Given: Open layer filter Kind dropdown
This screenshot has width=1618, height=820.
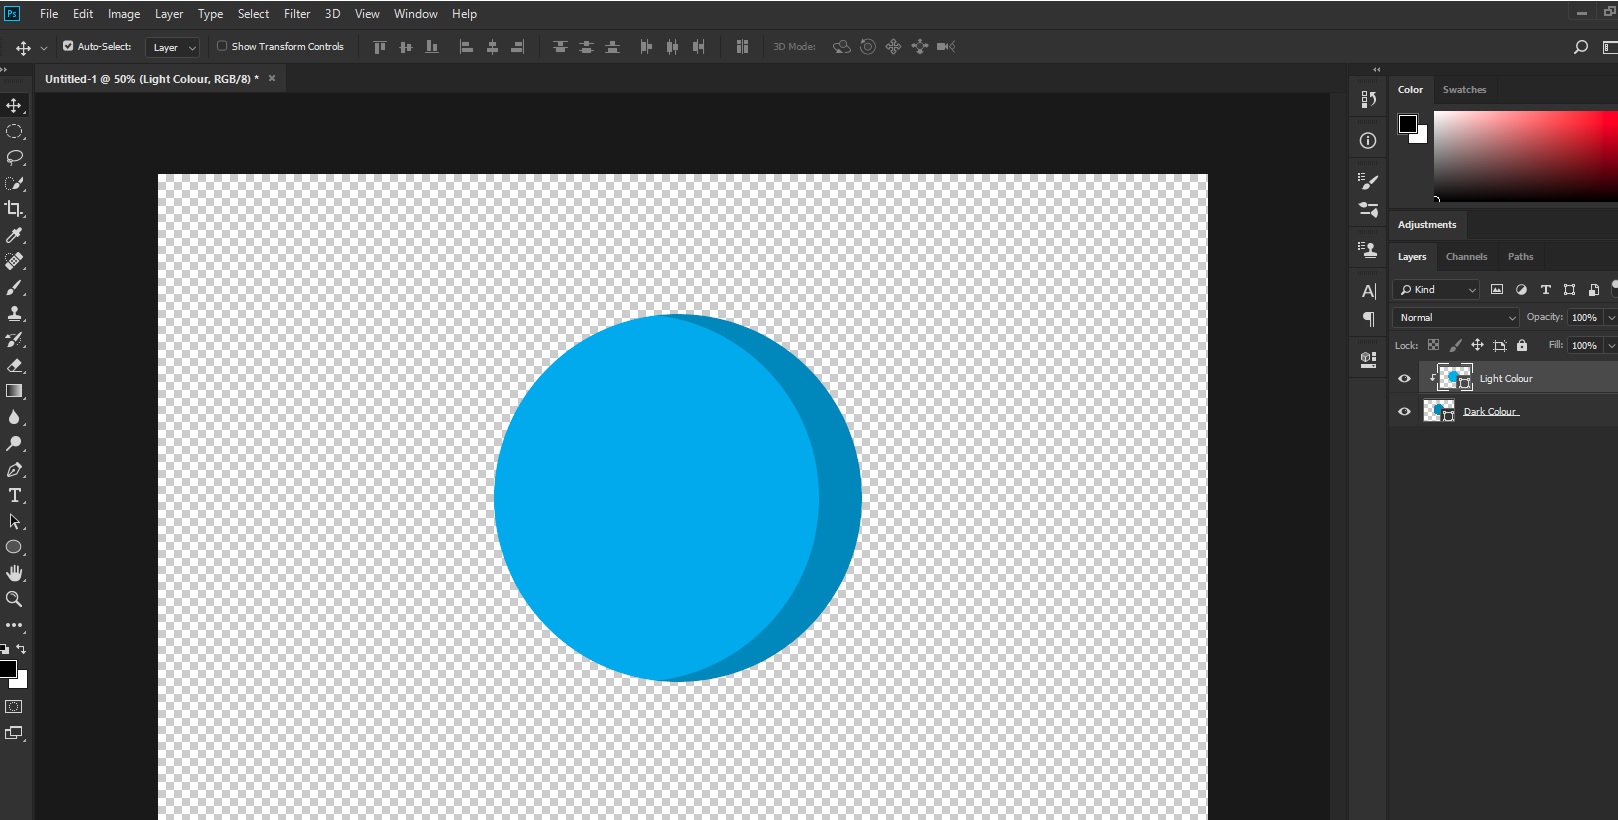Looking at the screenshot, I should point(1437,290).
